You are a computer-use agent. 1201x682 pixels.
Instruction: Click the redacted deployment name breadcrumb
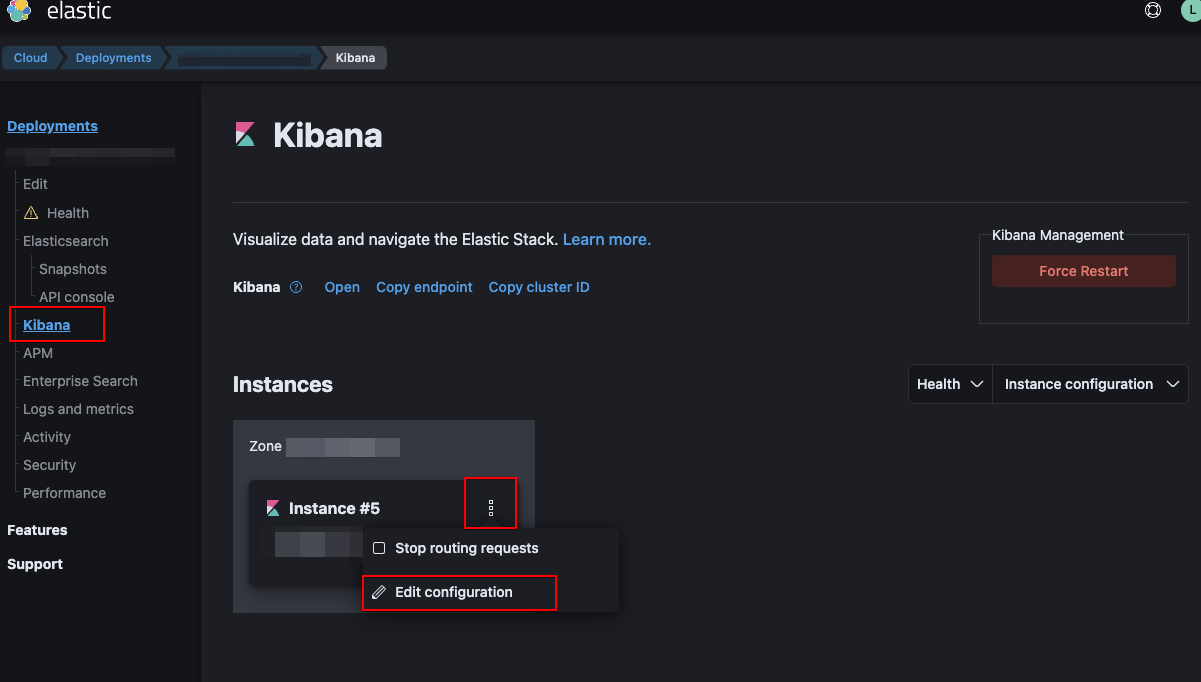pyautogui.click(x=244, y=58)
